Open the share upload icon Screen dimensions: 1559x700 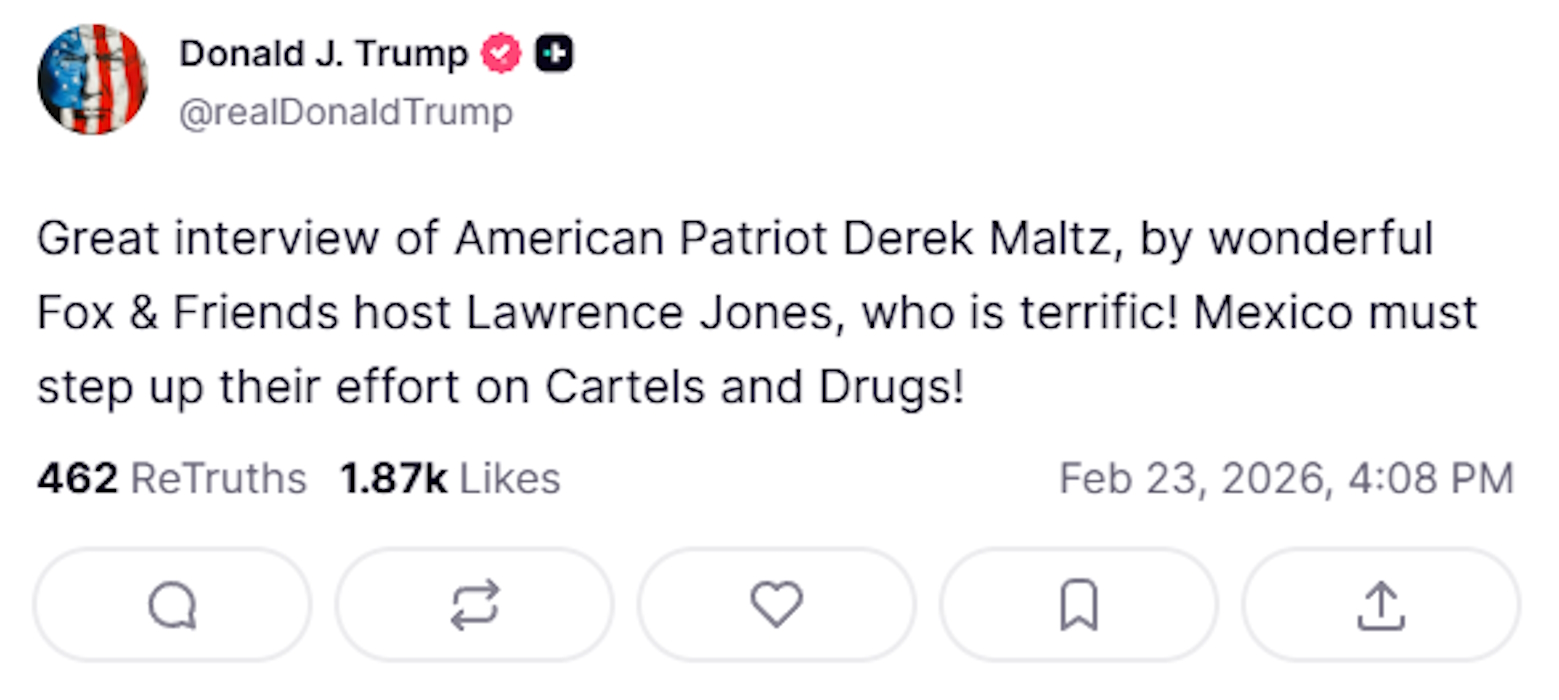[x=1381, y=605]
